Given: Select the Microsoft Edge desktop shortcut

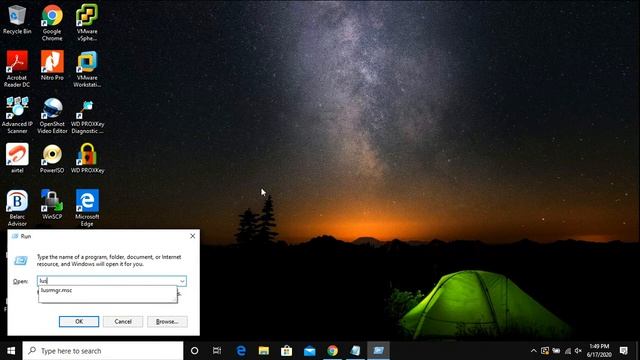Looking at the screenshot, I should pos(87,208).
